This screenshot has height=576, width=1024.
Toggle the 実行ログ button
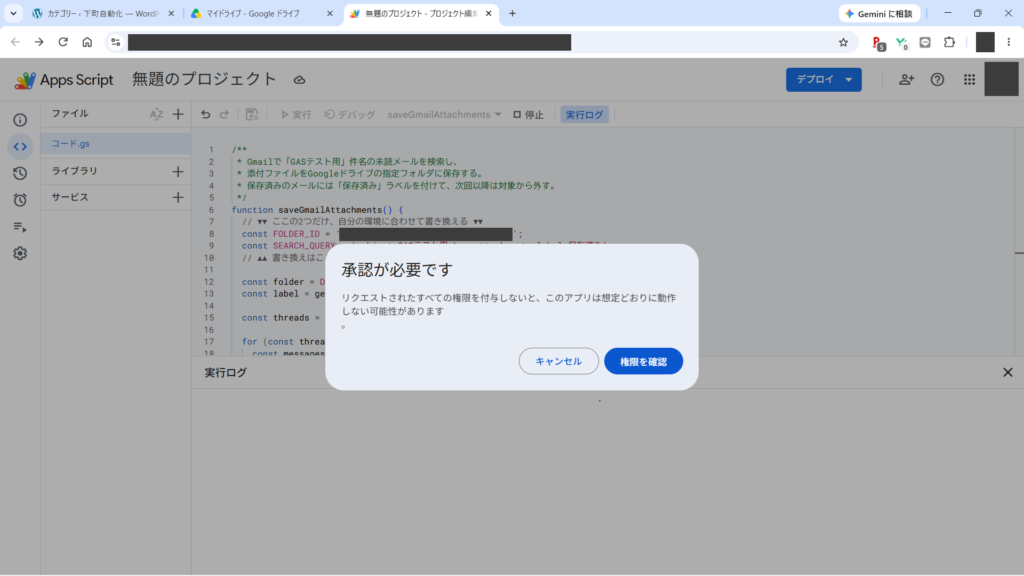tap(584, 114)
